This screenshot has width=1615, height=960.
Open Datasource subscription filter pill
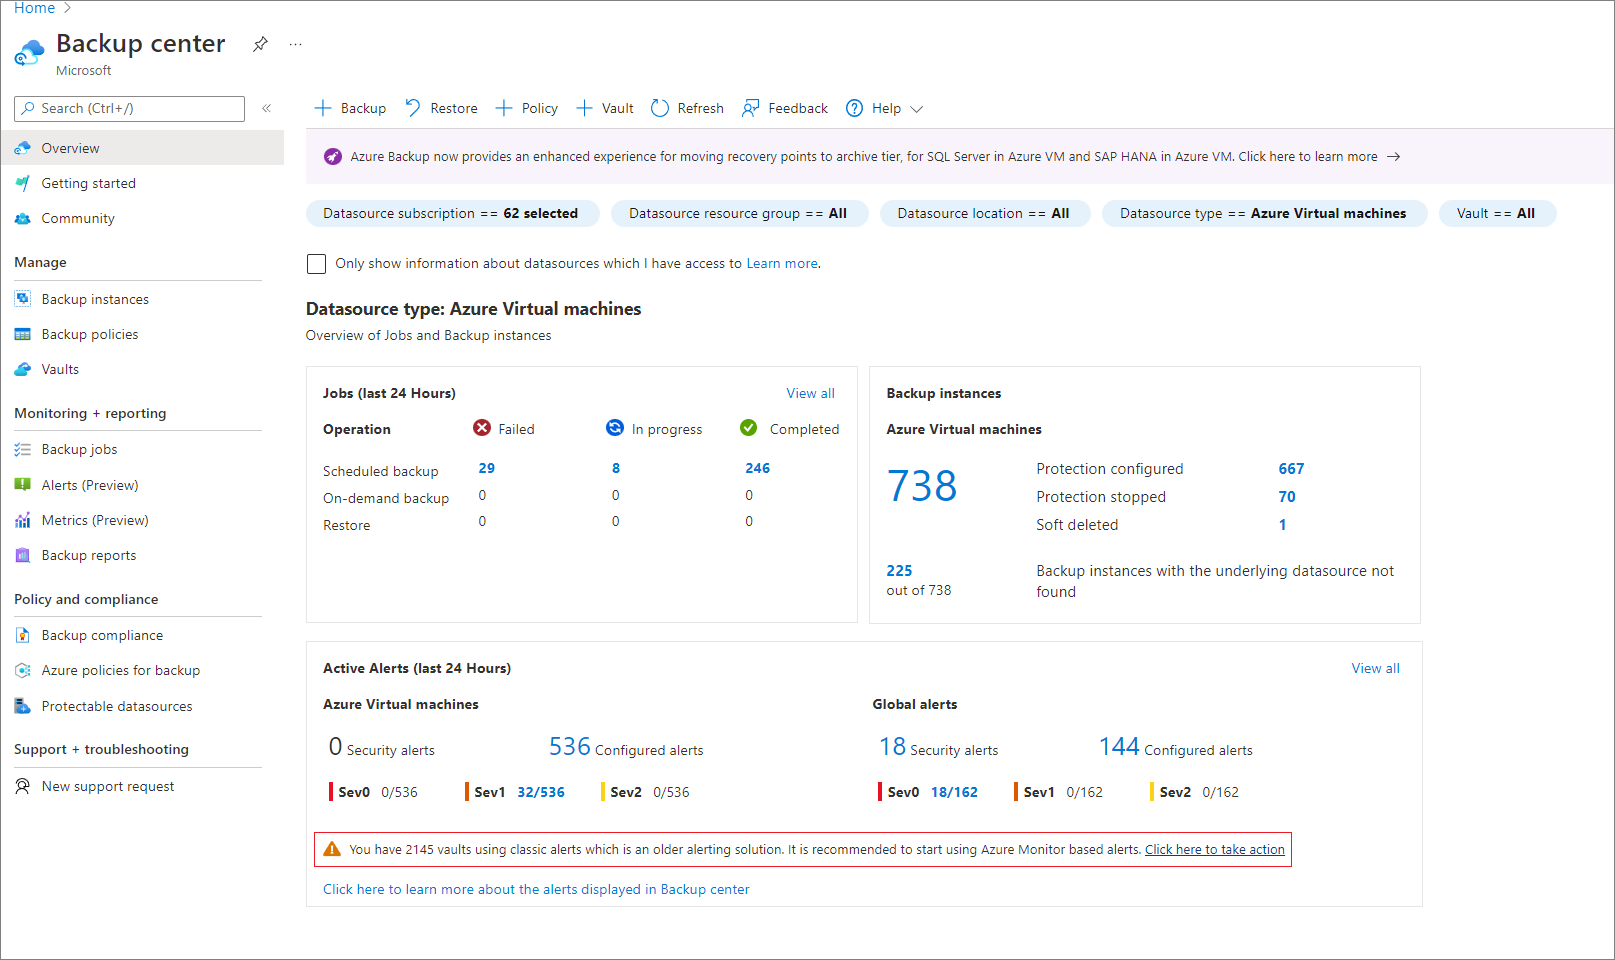tap(452, 213)
